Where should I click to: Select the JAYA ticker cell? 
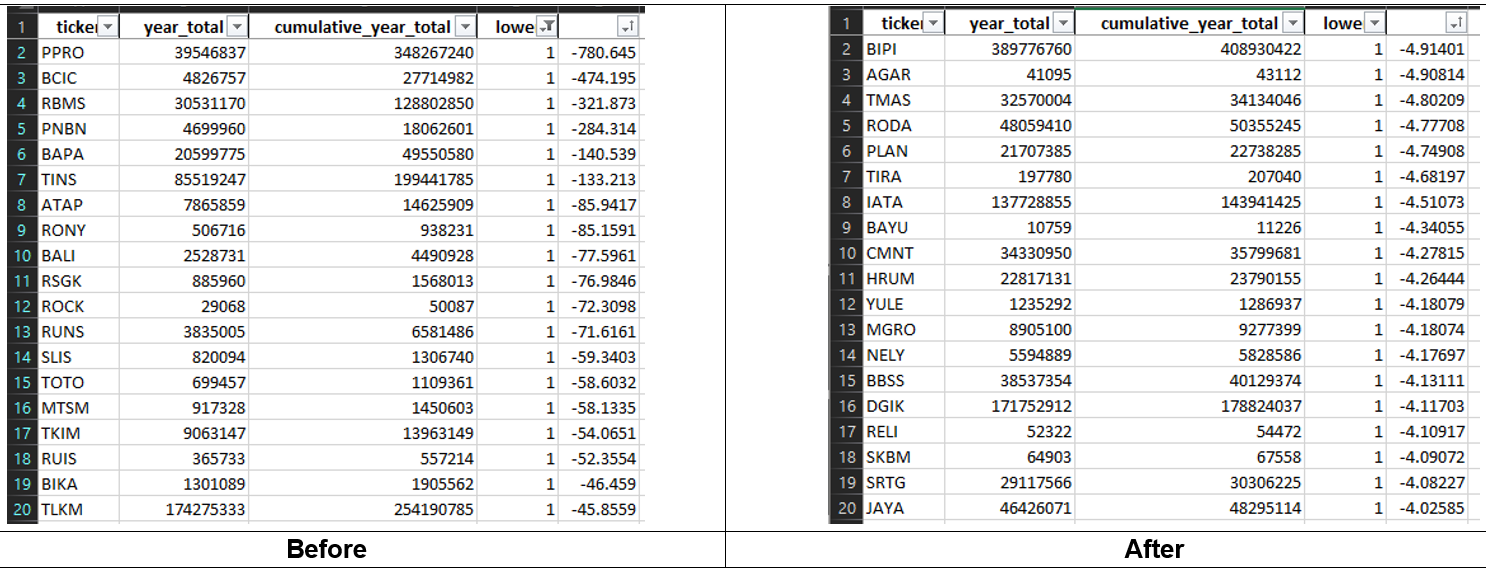click(x=903, y=508)
